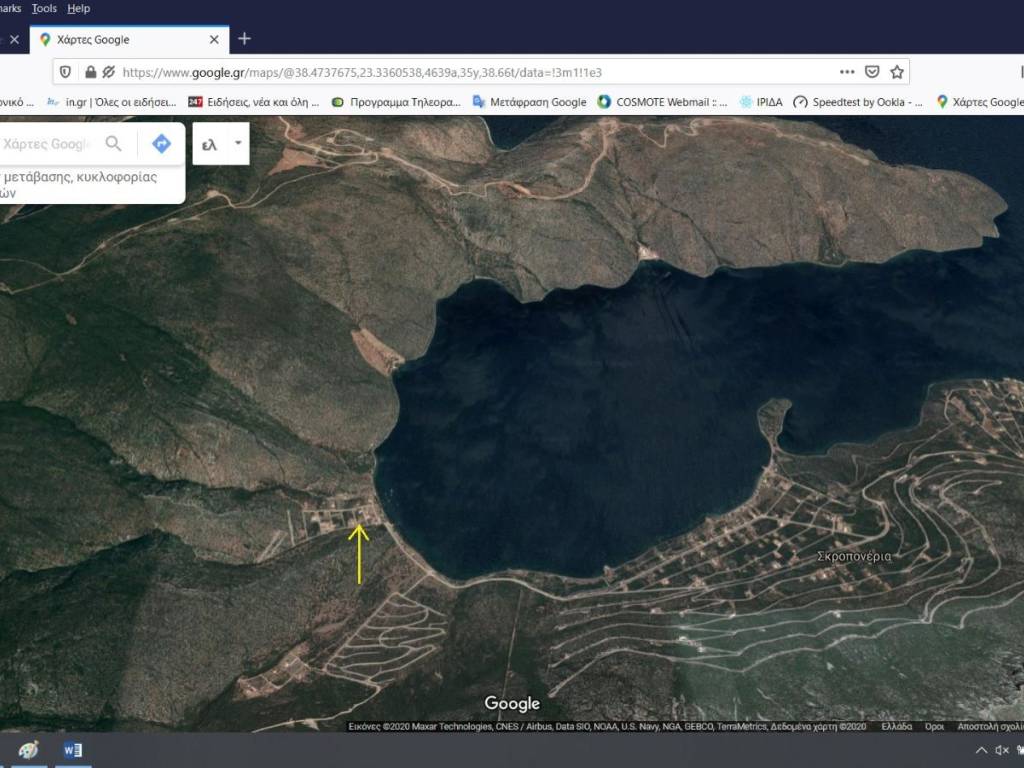This screenshot has width=1024, height=768.
Task: Click the Όροι link on map footer
Action: 934,727
